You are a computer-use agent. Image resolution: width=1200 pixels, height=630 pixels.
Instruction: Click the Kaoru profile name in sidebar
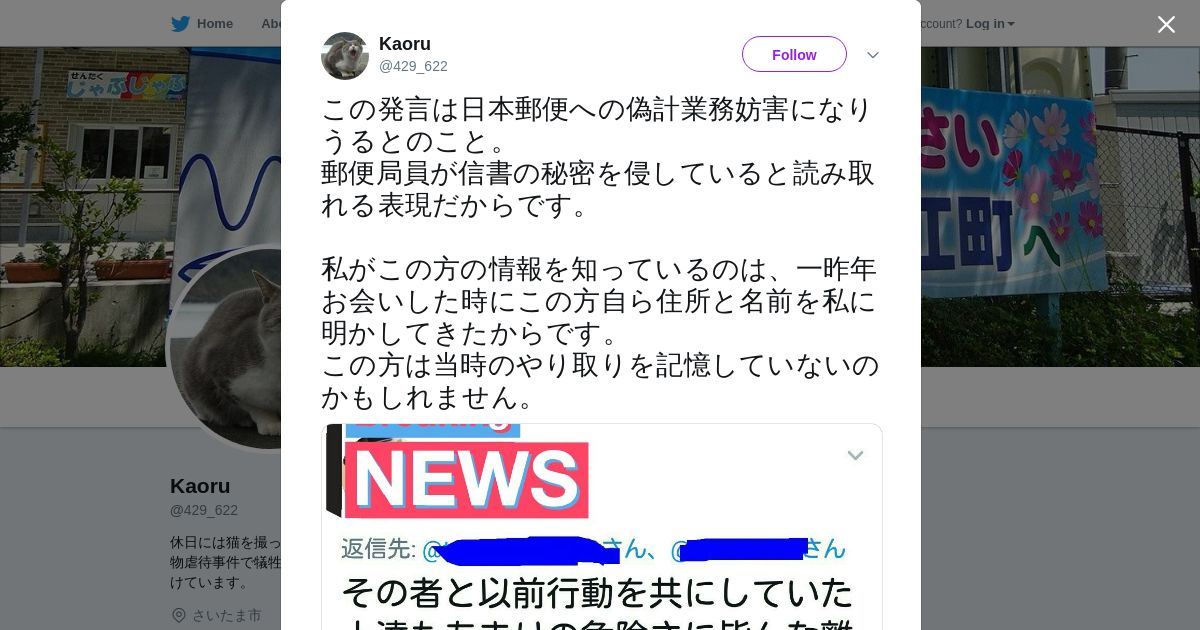[200, 486]
